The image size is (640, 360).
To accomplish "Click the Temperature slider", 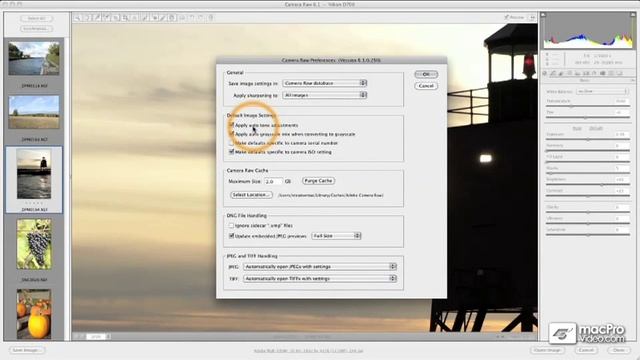I will (588, 106).
